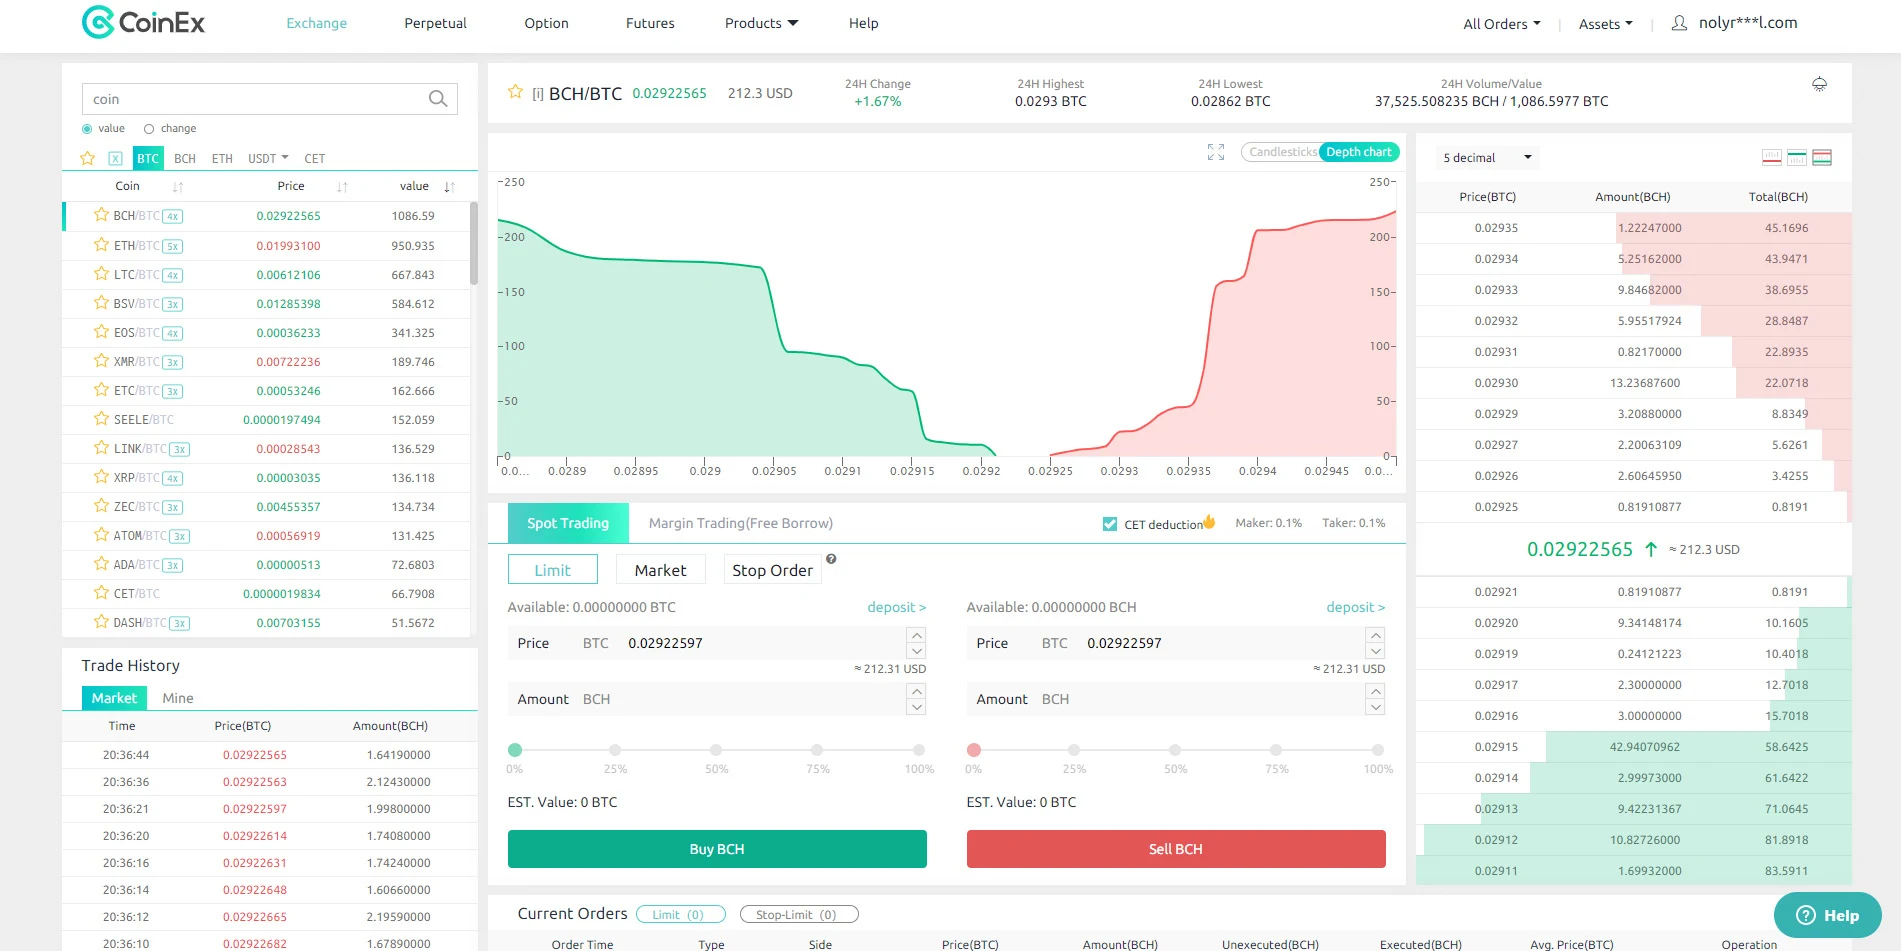Open the Mine trade history tab
Image resolution: width=1901 pixels, height=951 pixels.
(x=178, y=698)
